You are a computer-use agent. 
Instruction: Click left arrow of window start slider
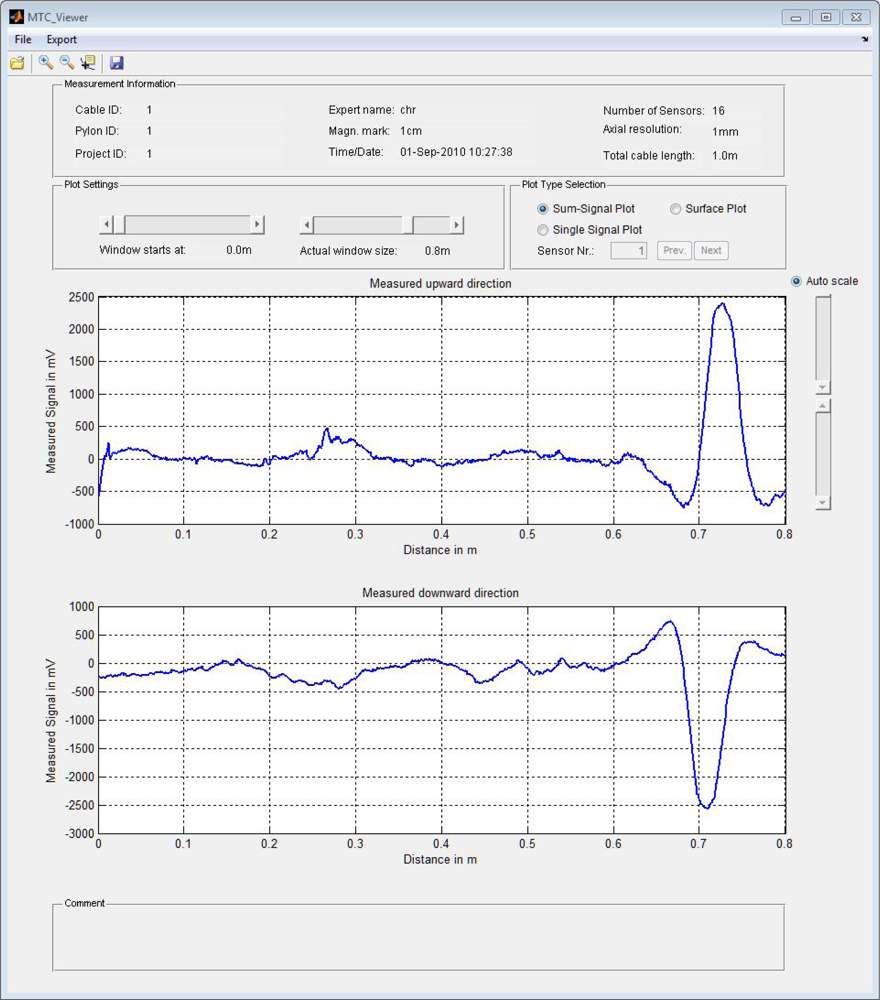(x=107, y=225)
